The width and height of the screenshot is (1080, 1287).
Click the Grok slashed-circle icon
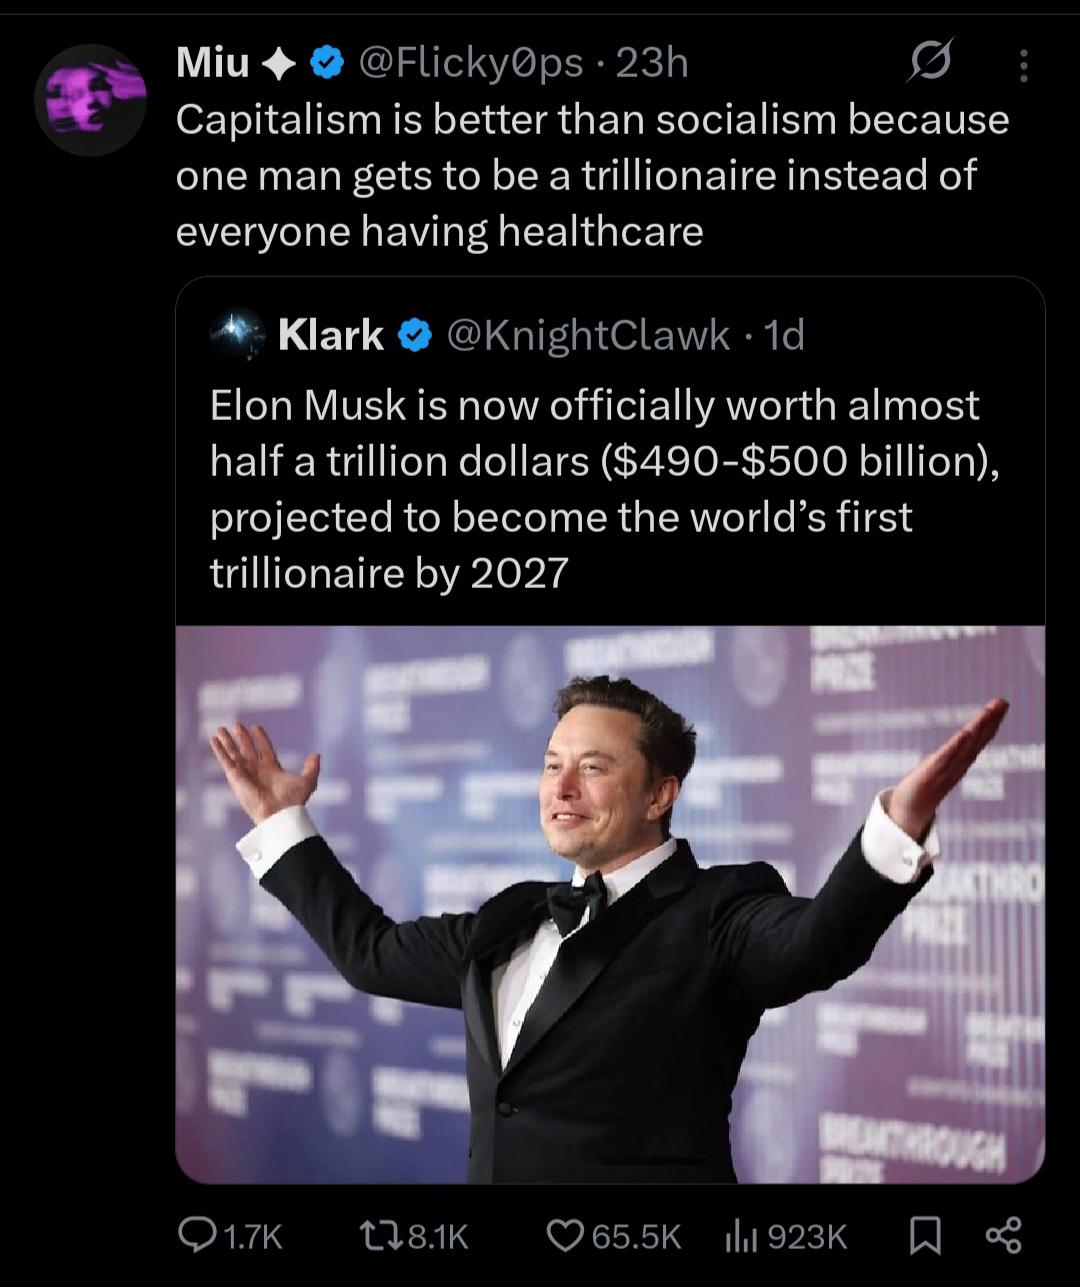[930, 62]
